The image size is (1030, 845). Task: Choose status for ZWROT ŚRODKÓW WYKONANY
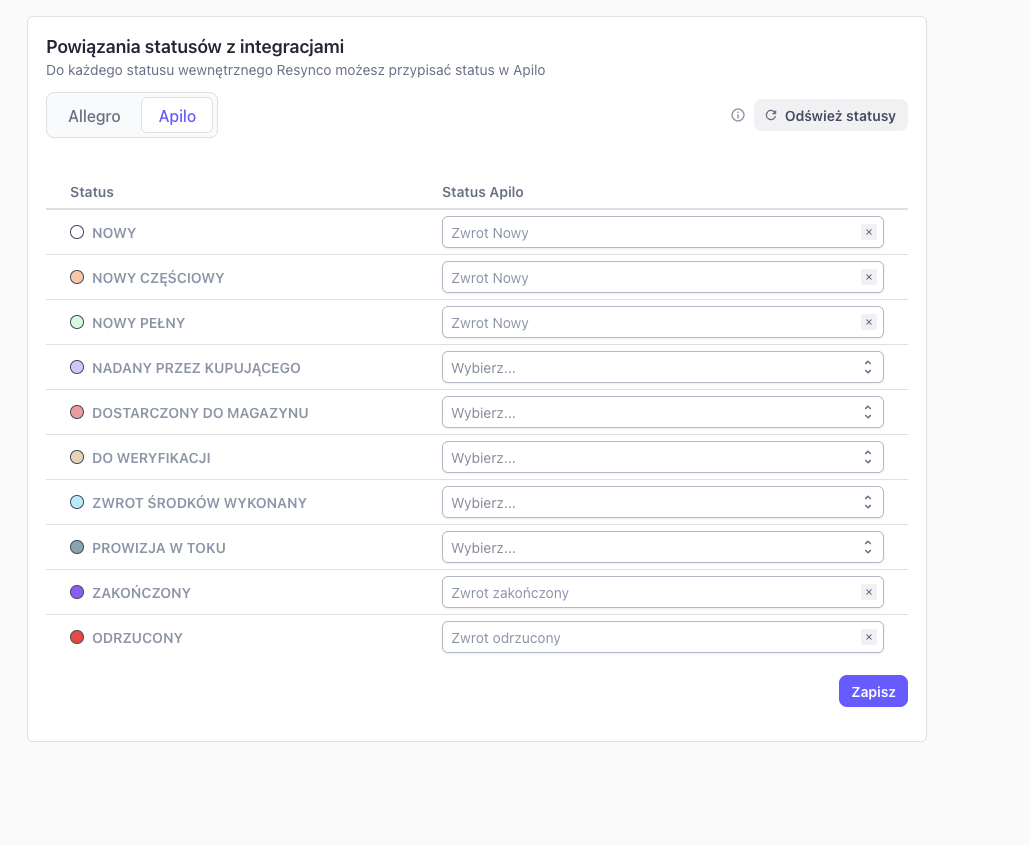(x=663, y=502)
